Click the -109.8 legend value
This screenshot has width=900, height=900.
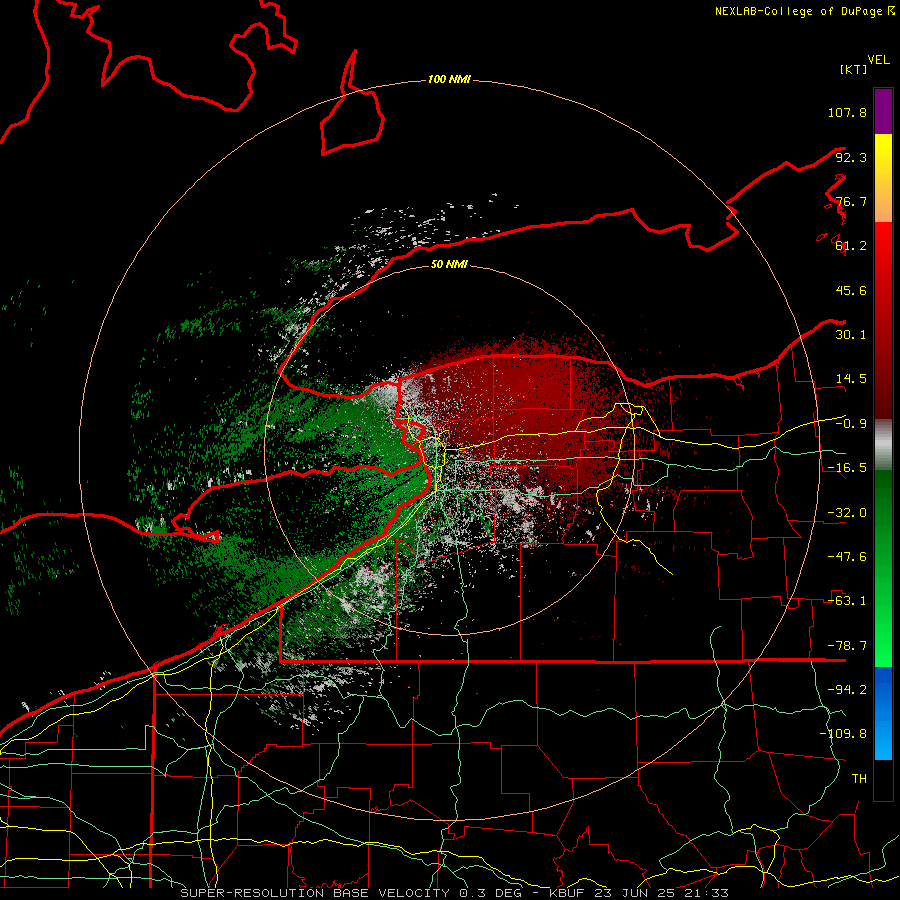tap(843, 734)
